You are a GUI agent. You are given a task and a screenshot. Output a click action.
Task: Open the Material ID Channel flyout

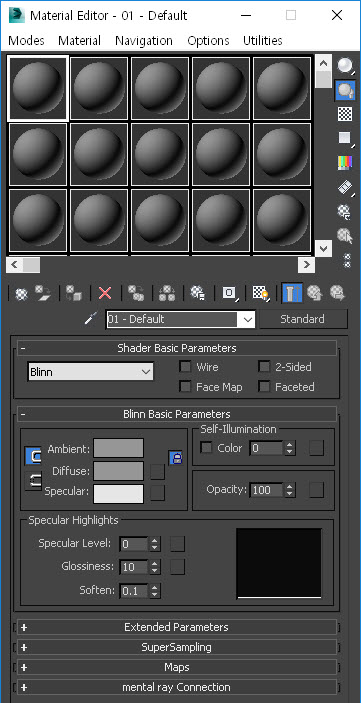tap(230, 293)
